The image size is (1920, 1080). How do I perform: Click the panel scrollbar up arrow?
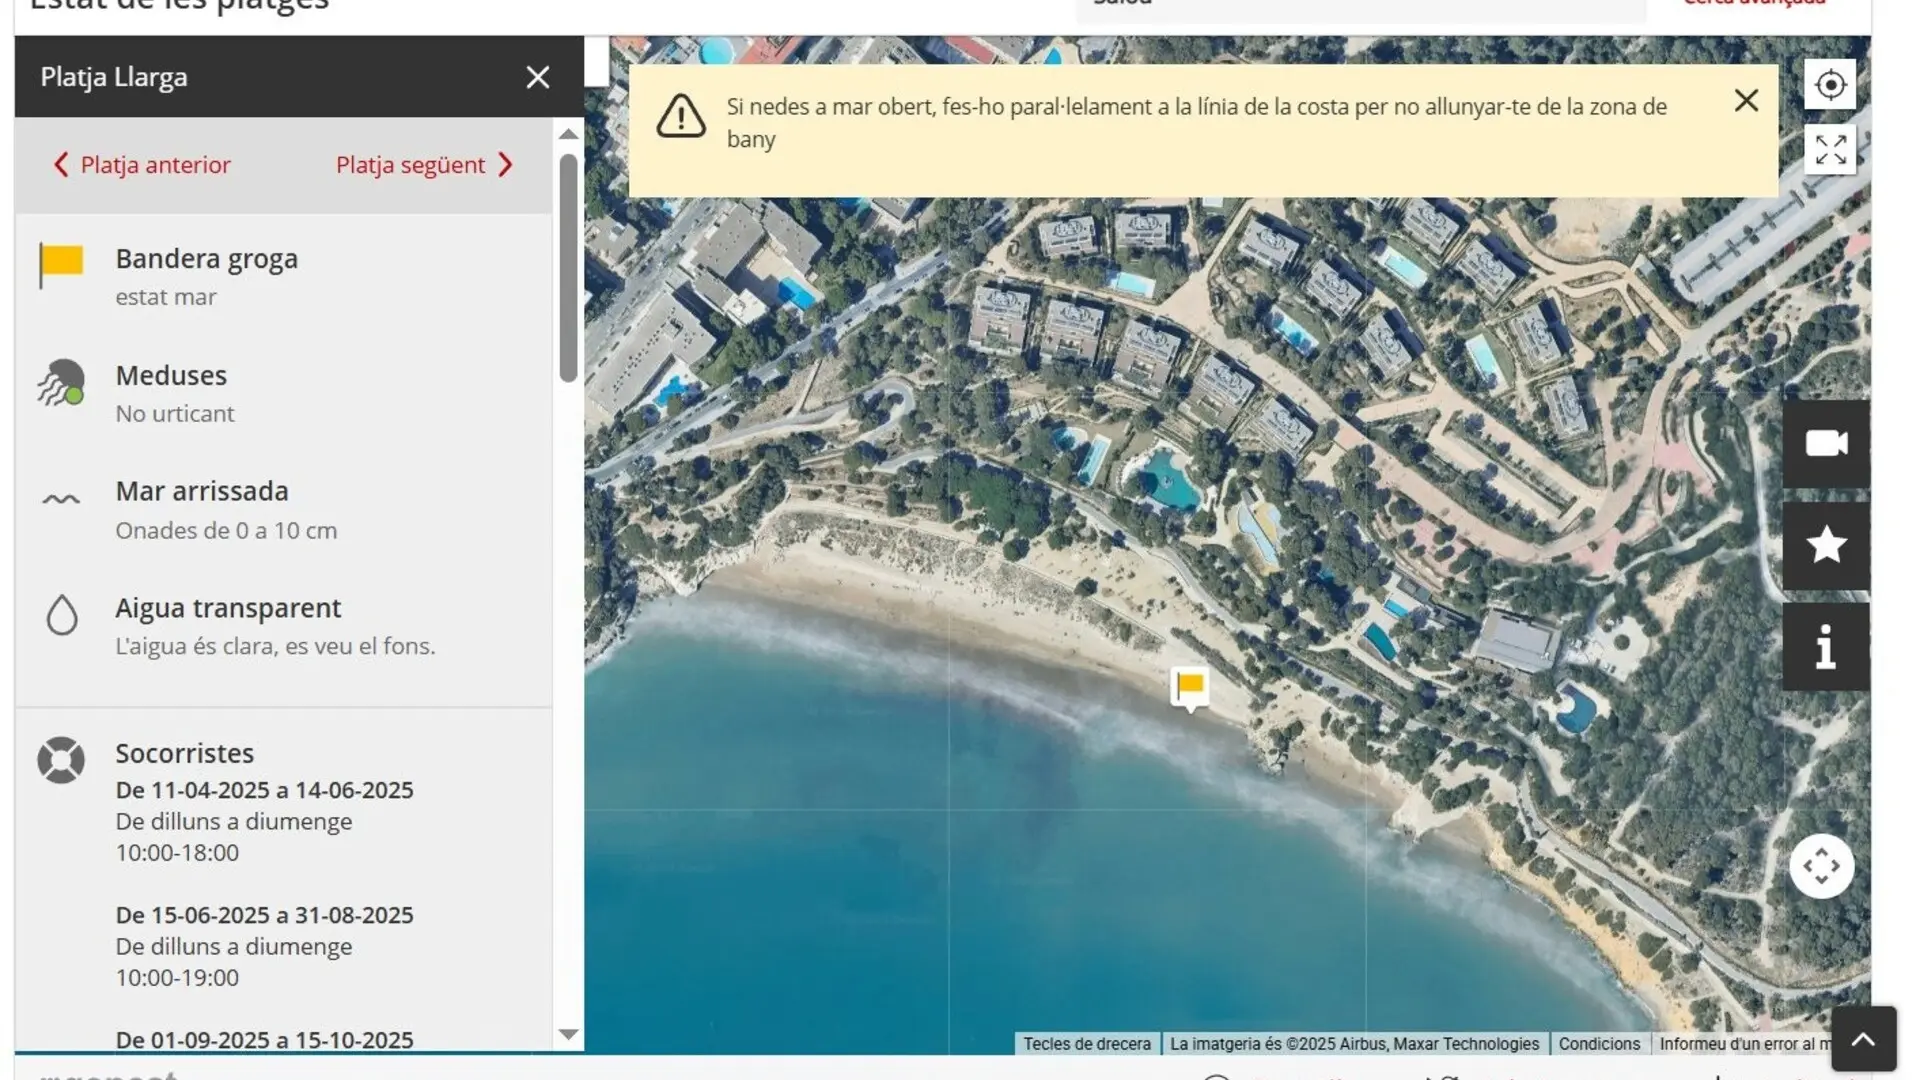568,134
